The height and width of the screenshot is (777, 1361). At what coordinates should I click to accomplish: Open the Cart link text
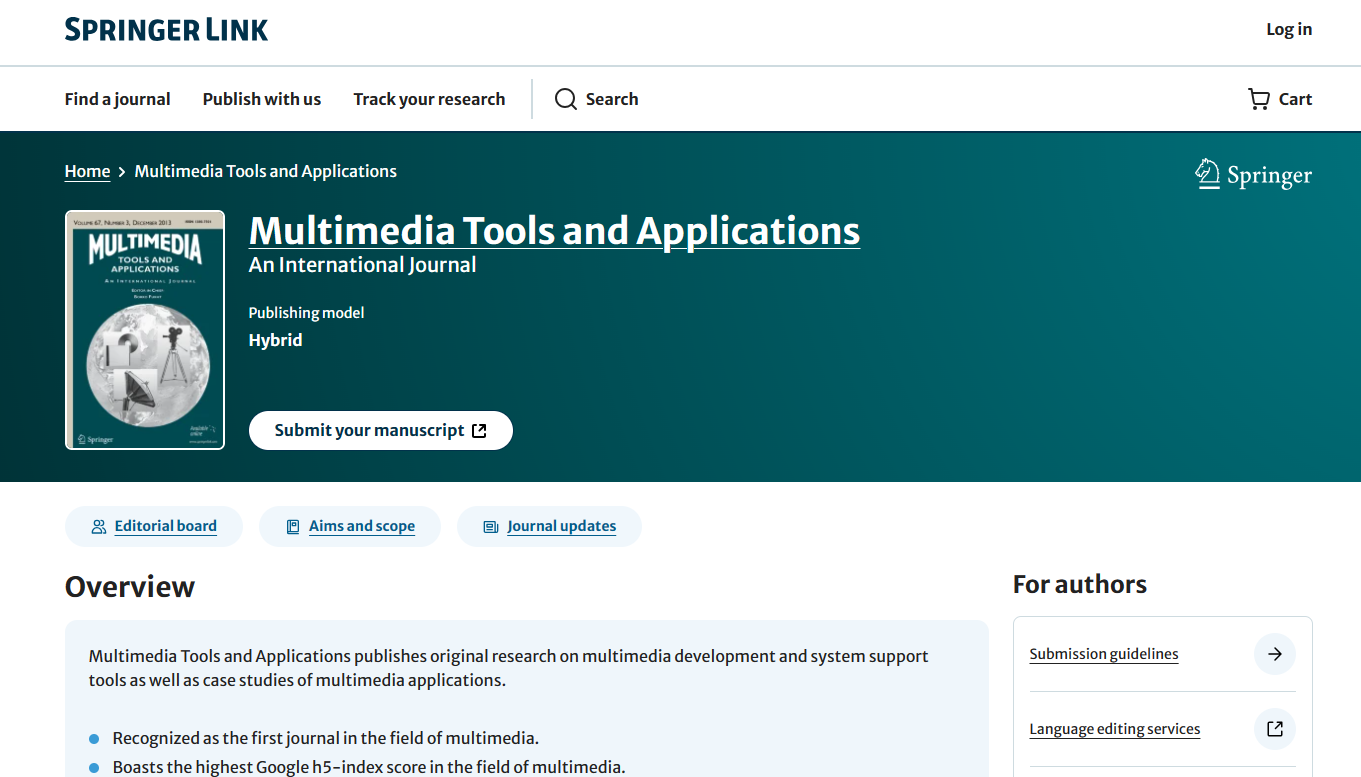(1295, 99)
